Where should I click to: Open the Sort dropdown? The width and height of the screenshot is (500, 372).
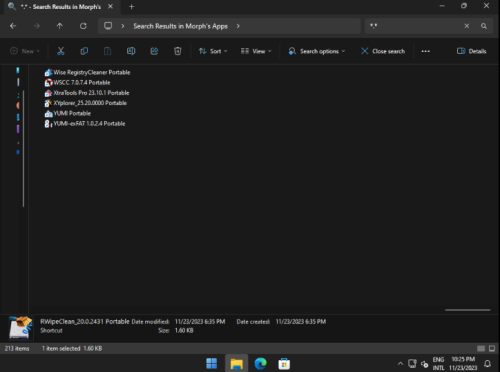[213, 51]
